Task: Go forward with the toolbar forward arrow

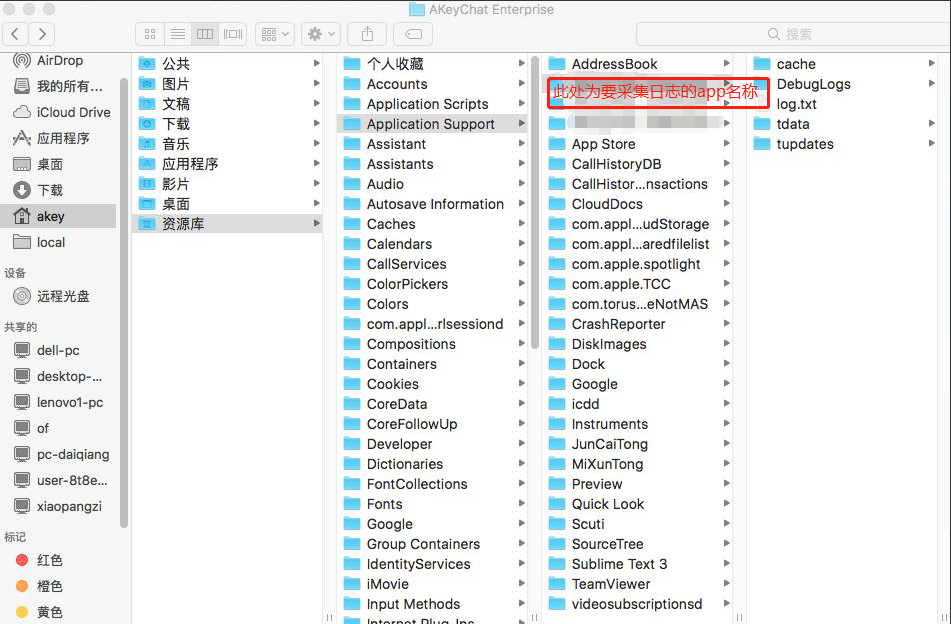Action: pyautogui.click(x=44, y=34)
